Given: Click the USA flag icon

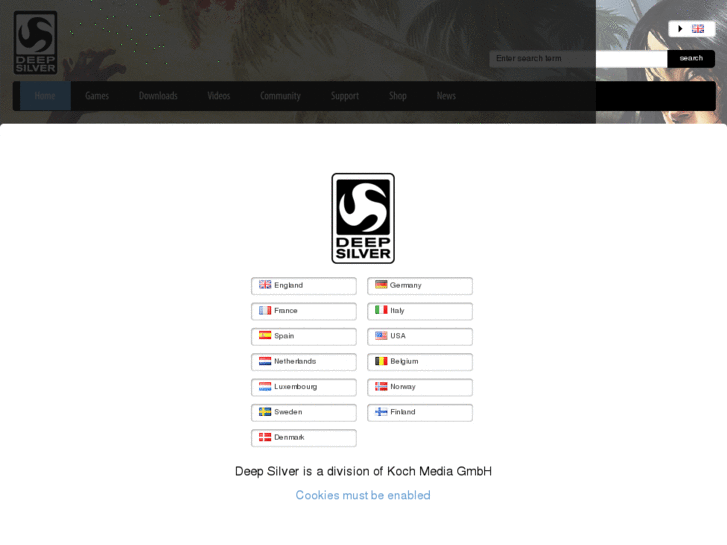Looking at the screenshot, I should (381, 335).
